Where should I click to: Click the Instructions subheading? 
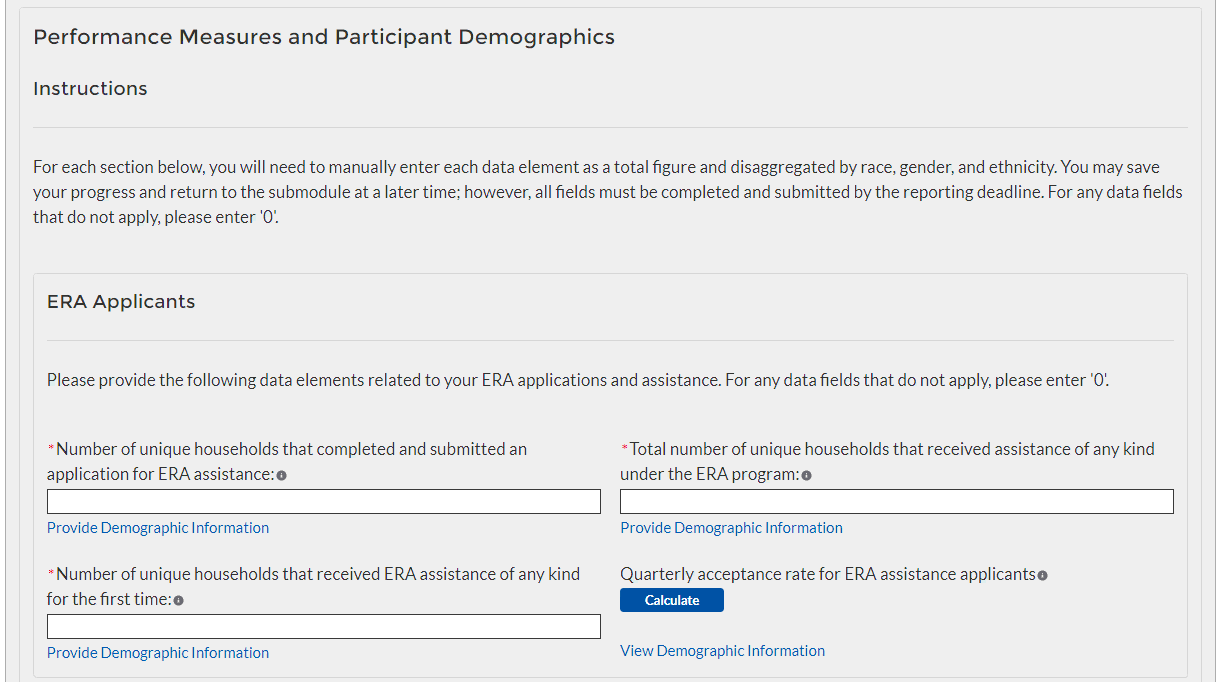[90, 89]
